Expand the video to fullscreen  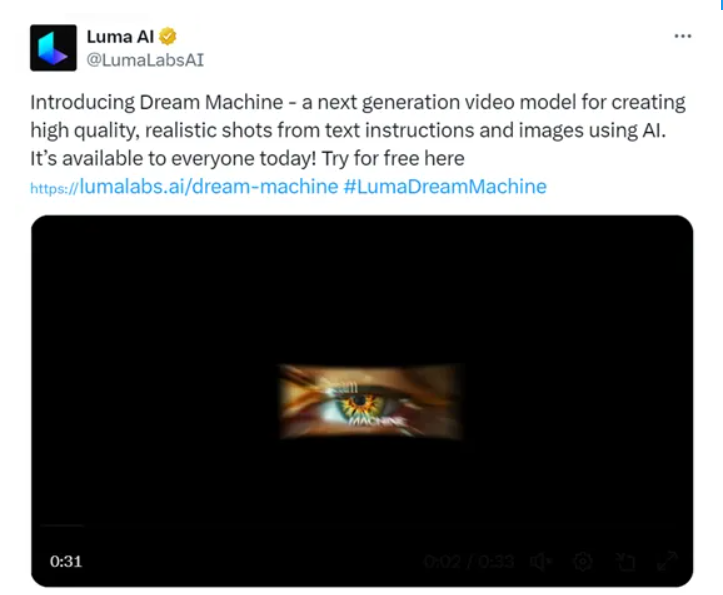click(x=667, y=562)
